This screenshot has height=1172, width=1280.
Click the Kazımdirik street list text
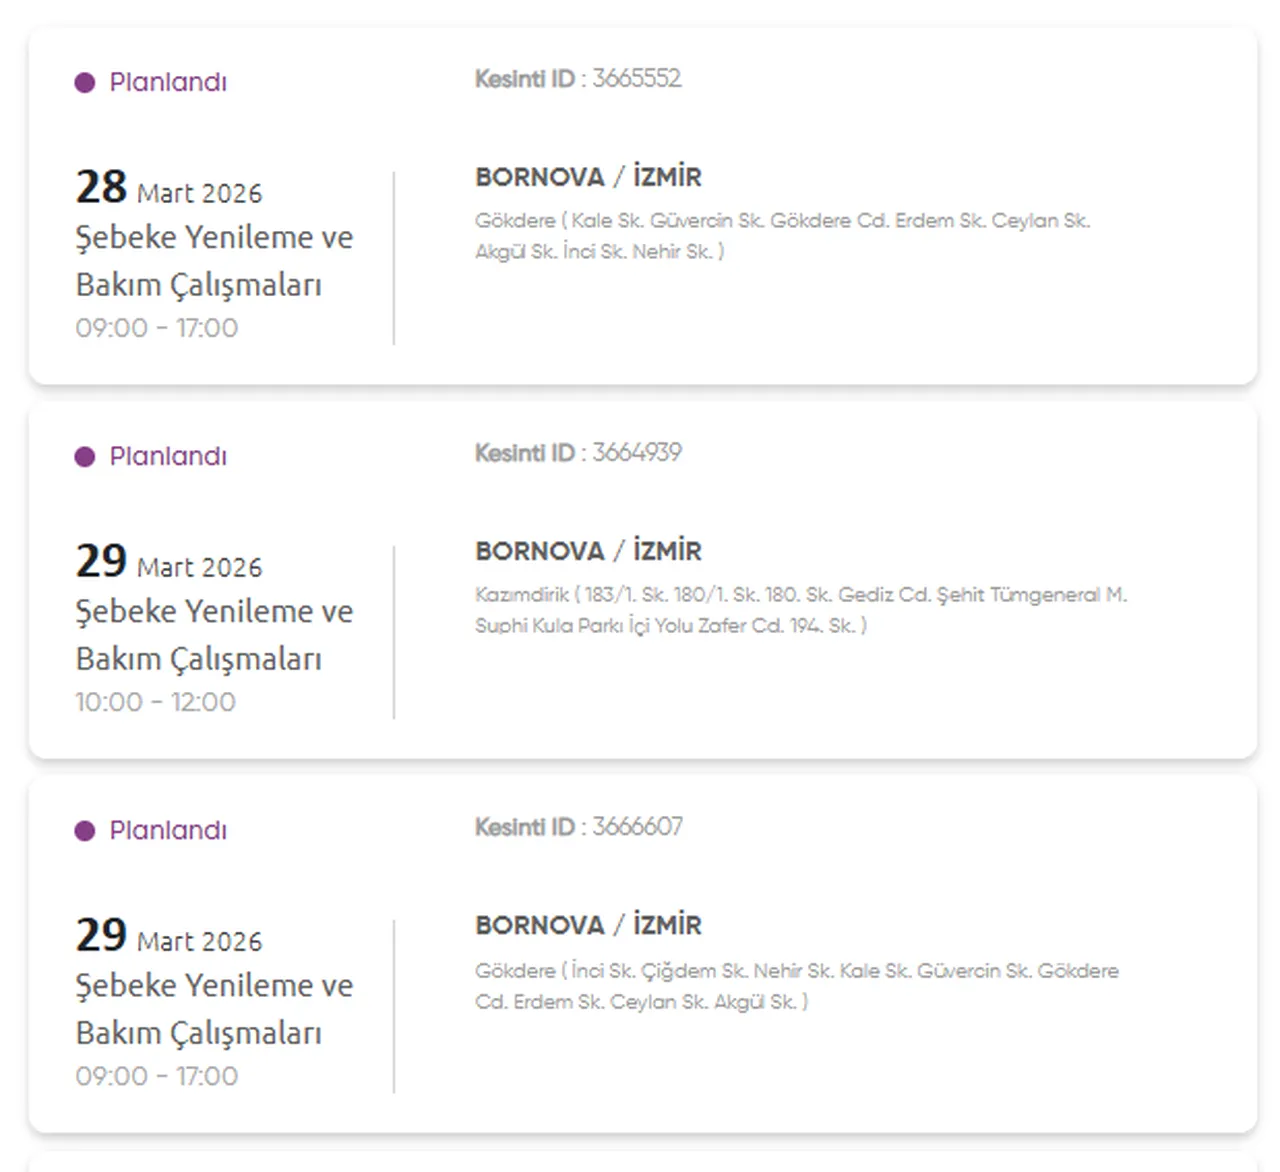[800, 610]
